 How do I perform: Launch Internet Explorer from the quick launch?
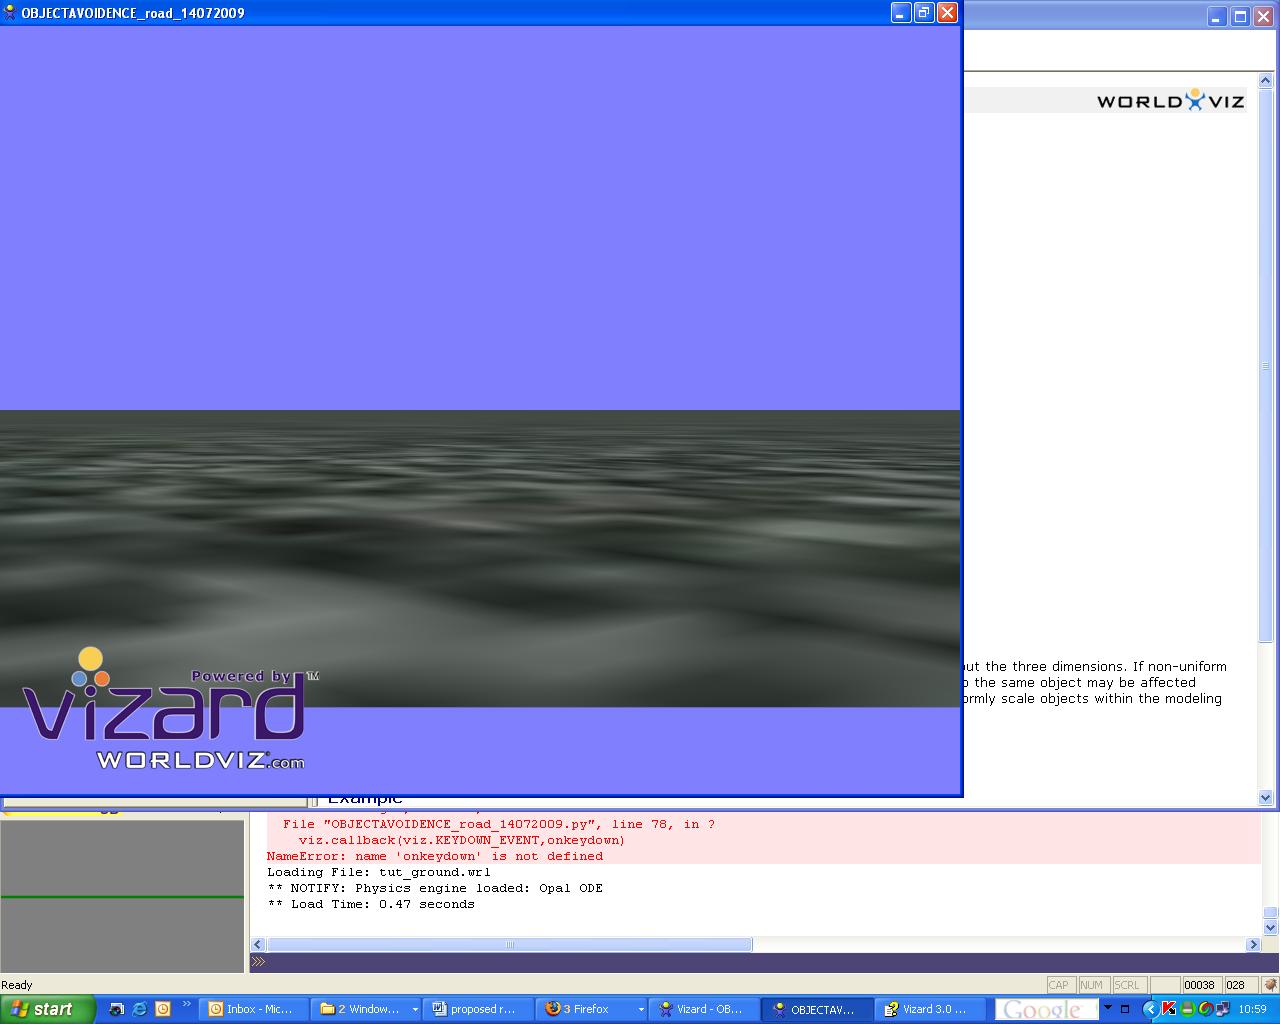point(140,1009)
